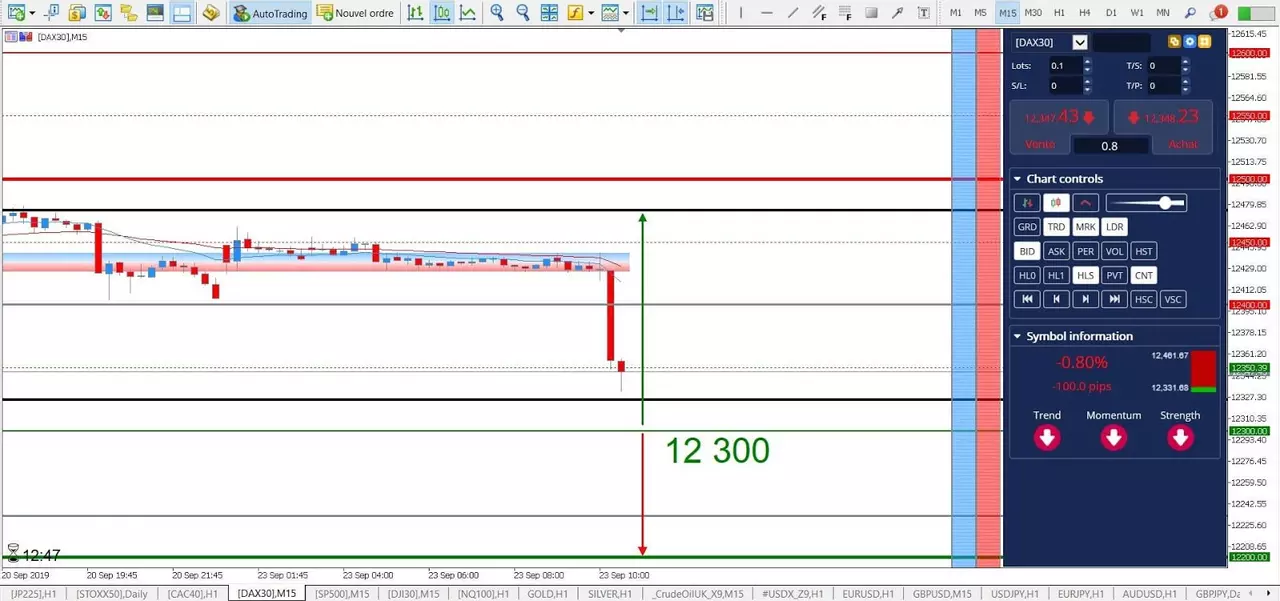Switch chart to line chart type
This screenshot has width=1280, height=601.
click(x=467, y=13)
